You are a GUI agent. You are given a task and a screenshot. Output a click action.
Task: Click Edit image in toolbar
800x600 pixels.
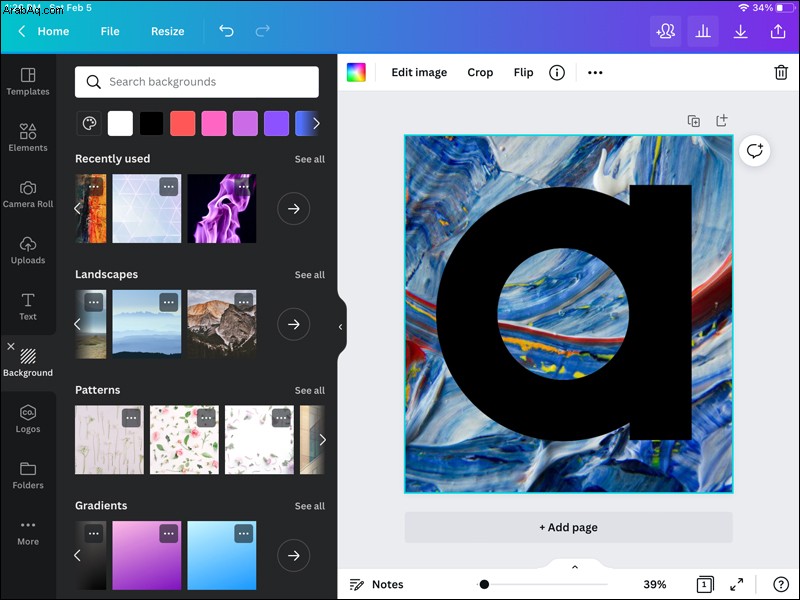[419, 72]
